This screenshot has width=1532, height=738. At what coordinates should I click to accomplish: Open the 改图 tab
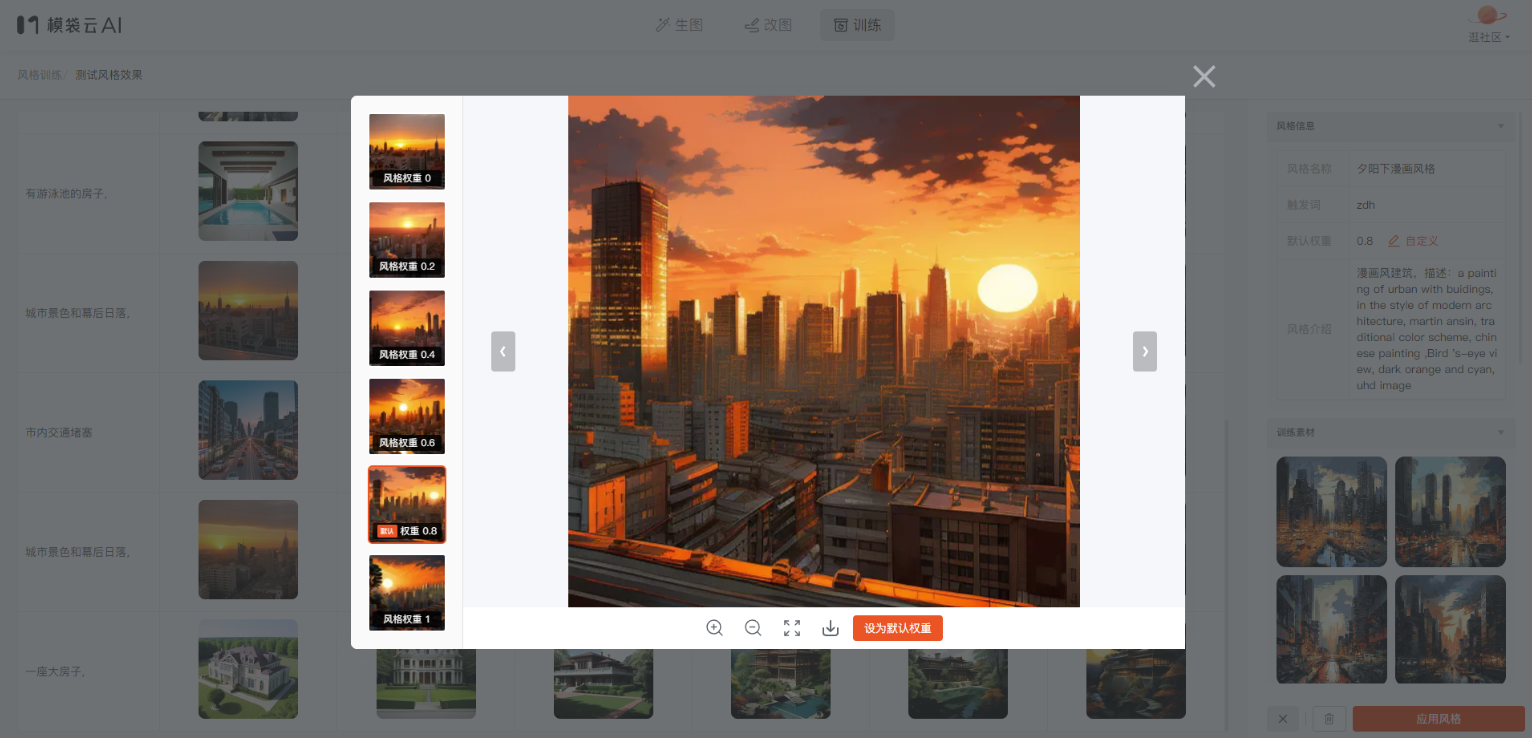(x=768, y=25)
